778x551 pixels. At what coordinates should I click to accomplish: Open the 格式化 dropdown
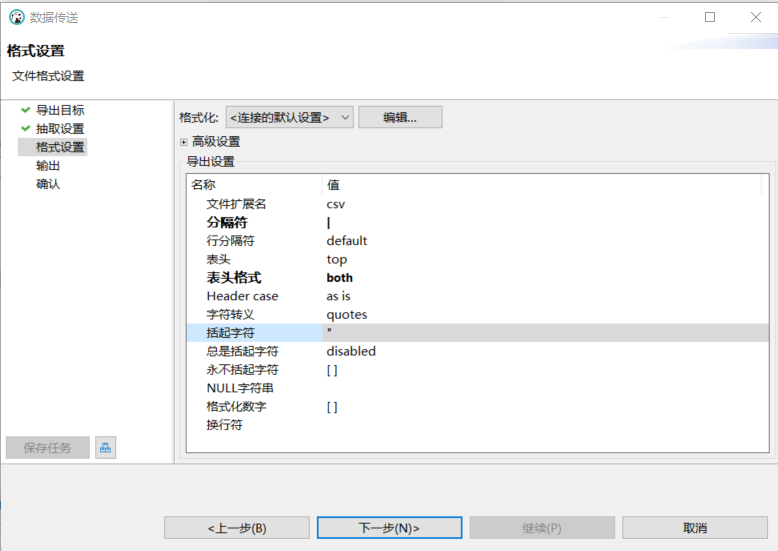[289, 117]
